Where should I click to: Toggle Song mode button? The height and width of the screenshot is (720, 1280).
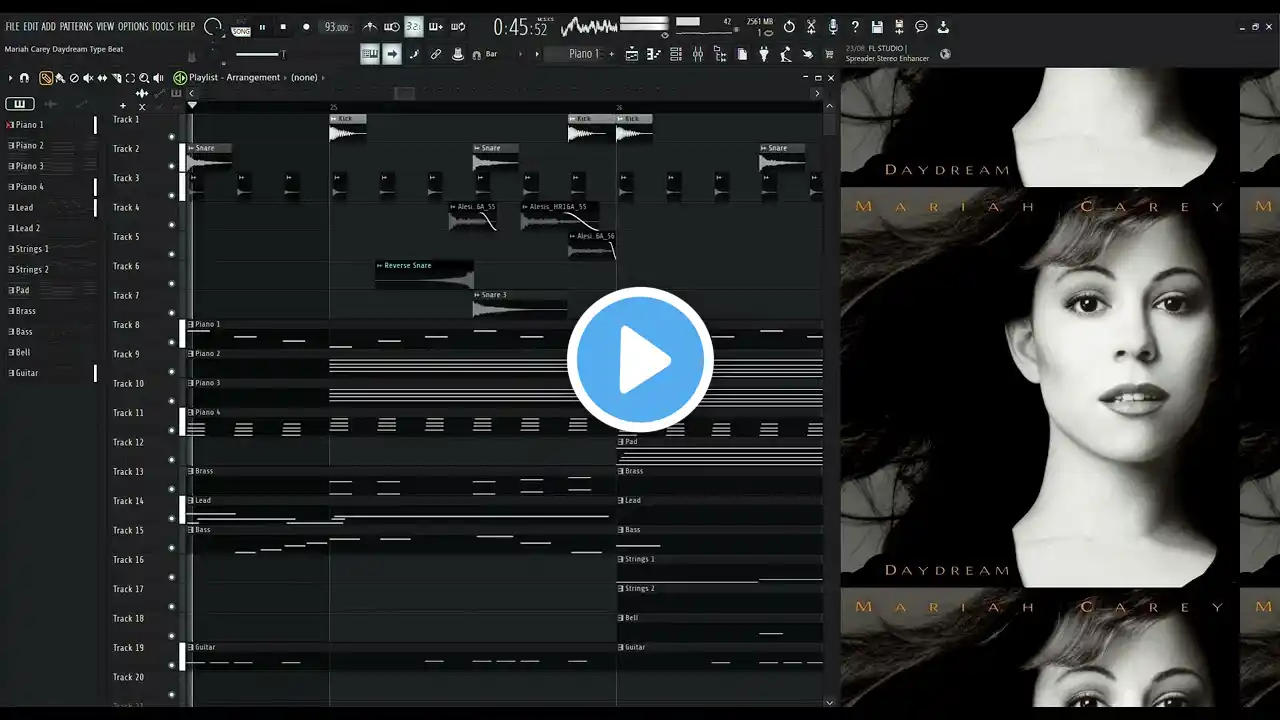pyautogui.click(x=241, y=31)
